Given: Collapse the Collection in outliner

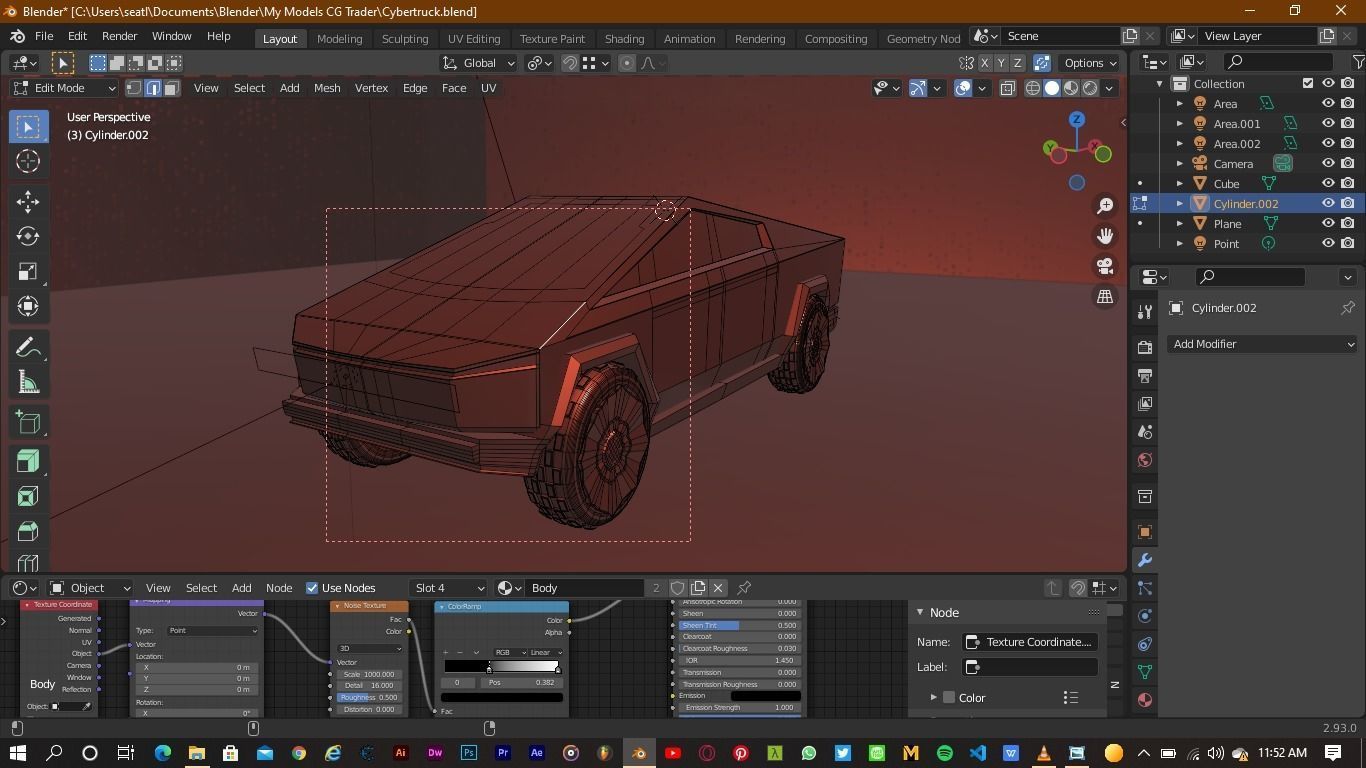Looking at the screenshot, I should pos(1160,84).
